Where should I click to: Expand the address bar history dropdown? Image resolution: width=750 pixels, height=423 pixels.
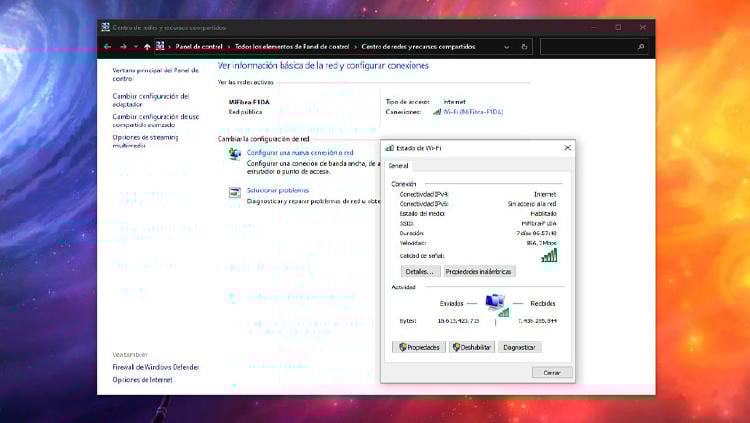[509, 46]
